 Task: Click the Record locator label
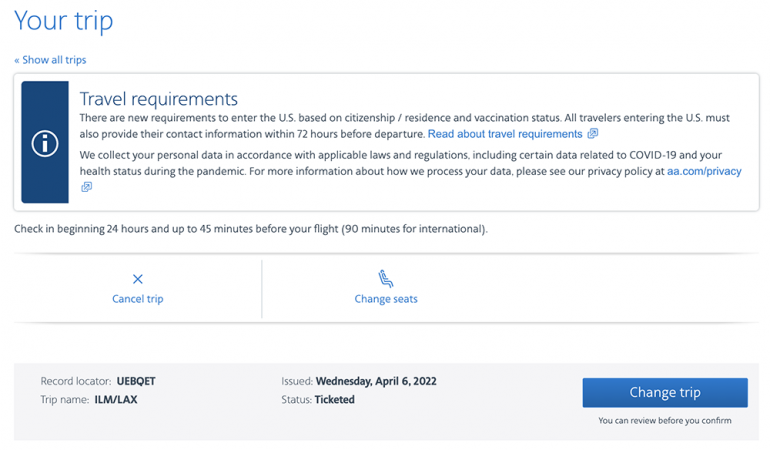(76, 381)
